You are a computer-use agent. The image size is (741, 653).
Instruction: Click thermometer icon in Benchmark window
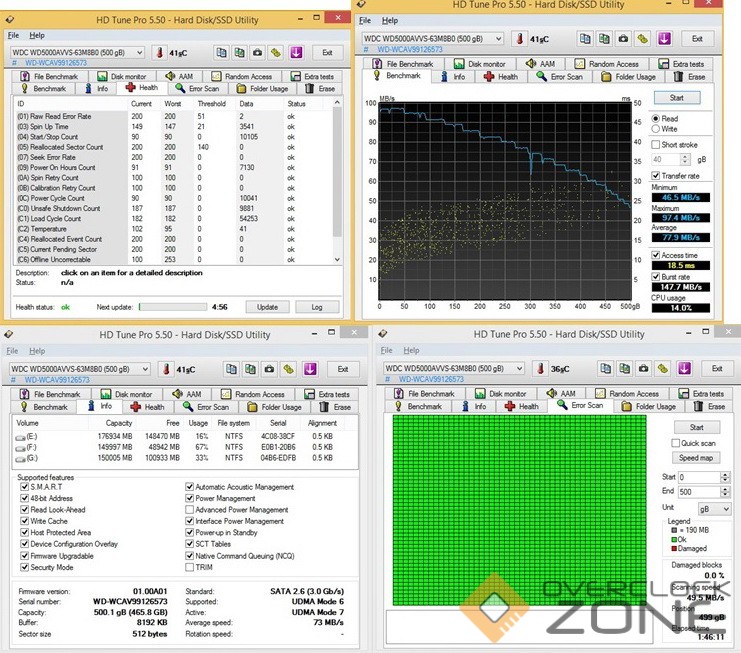point(520,39)
